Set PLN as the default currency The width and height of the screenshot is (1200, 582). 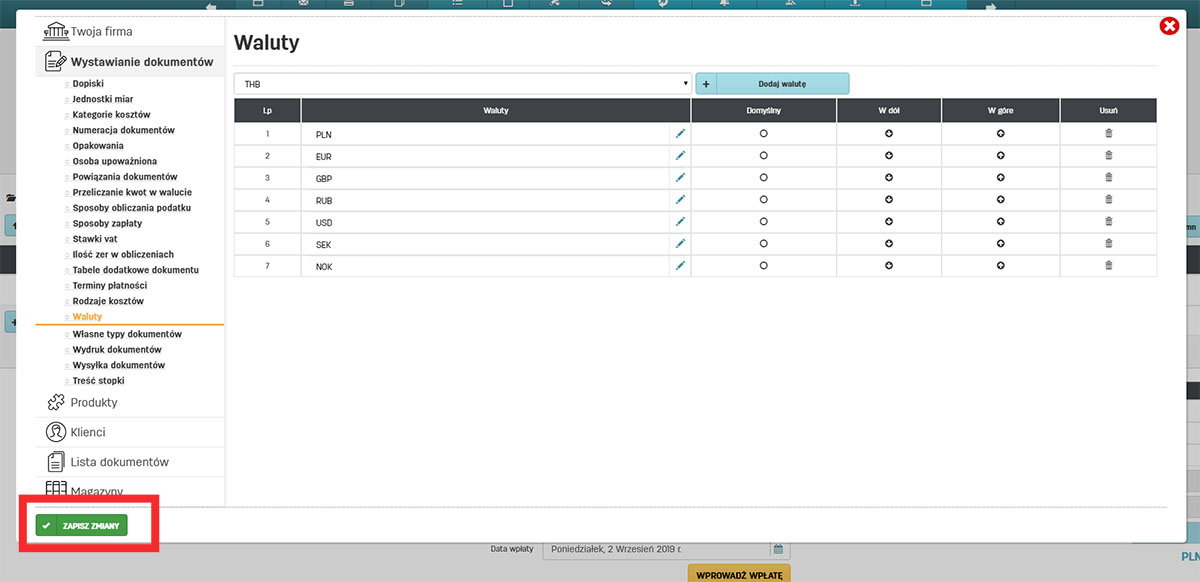[x=763, y=134]
